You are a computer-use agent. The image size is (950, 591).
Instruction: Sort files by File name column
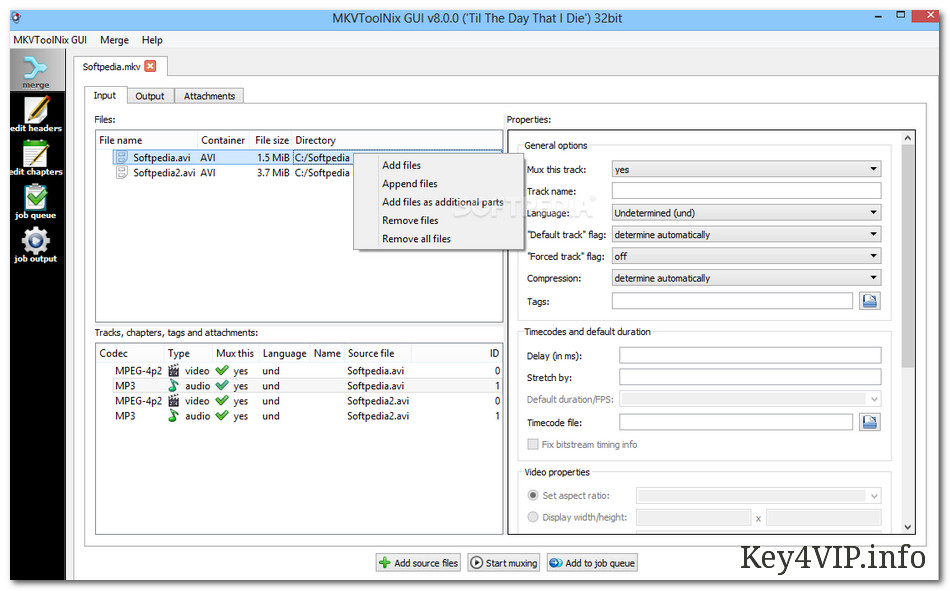(147, 140)
